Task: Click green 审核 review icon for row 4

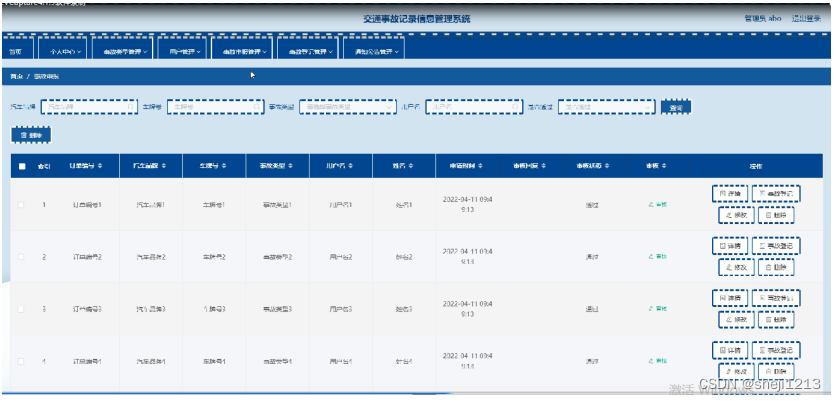Action: [657, 362]
